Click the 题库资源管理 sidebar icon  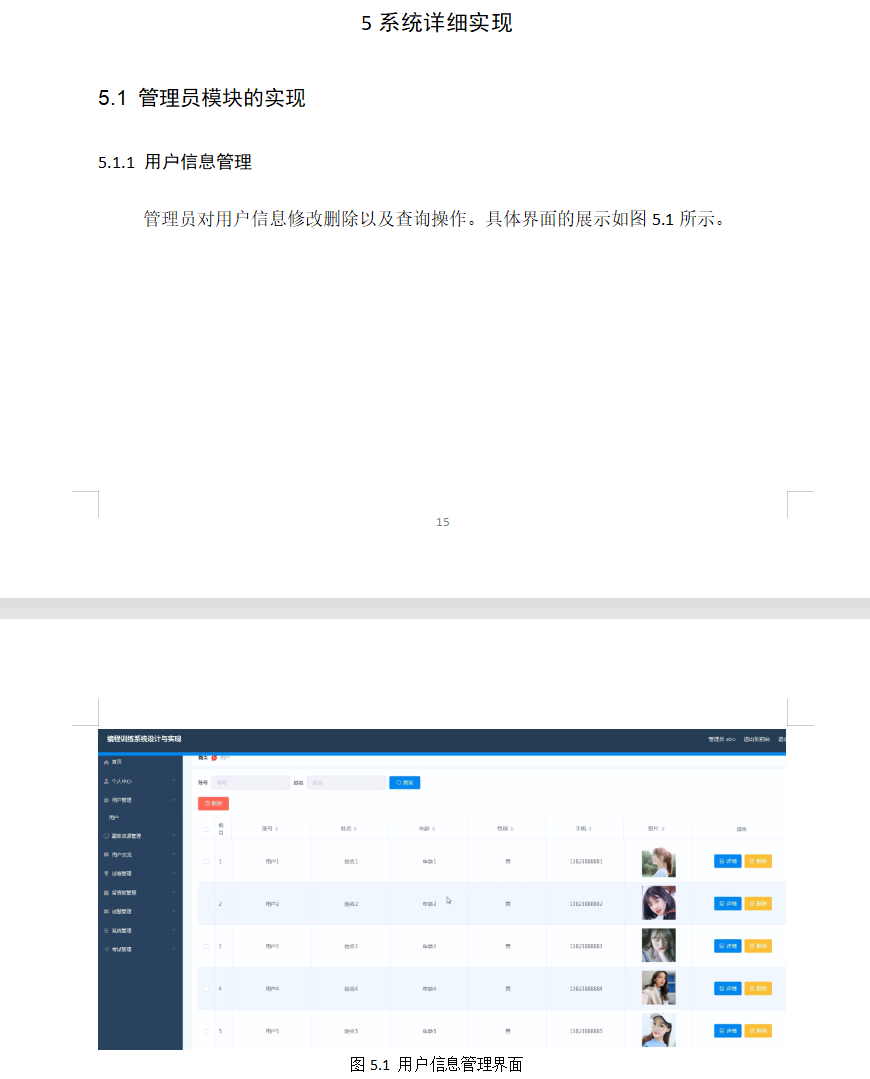[106, 836]
